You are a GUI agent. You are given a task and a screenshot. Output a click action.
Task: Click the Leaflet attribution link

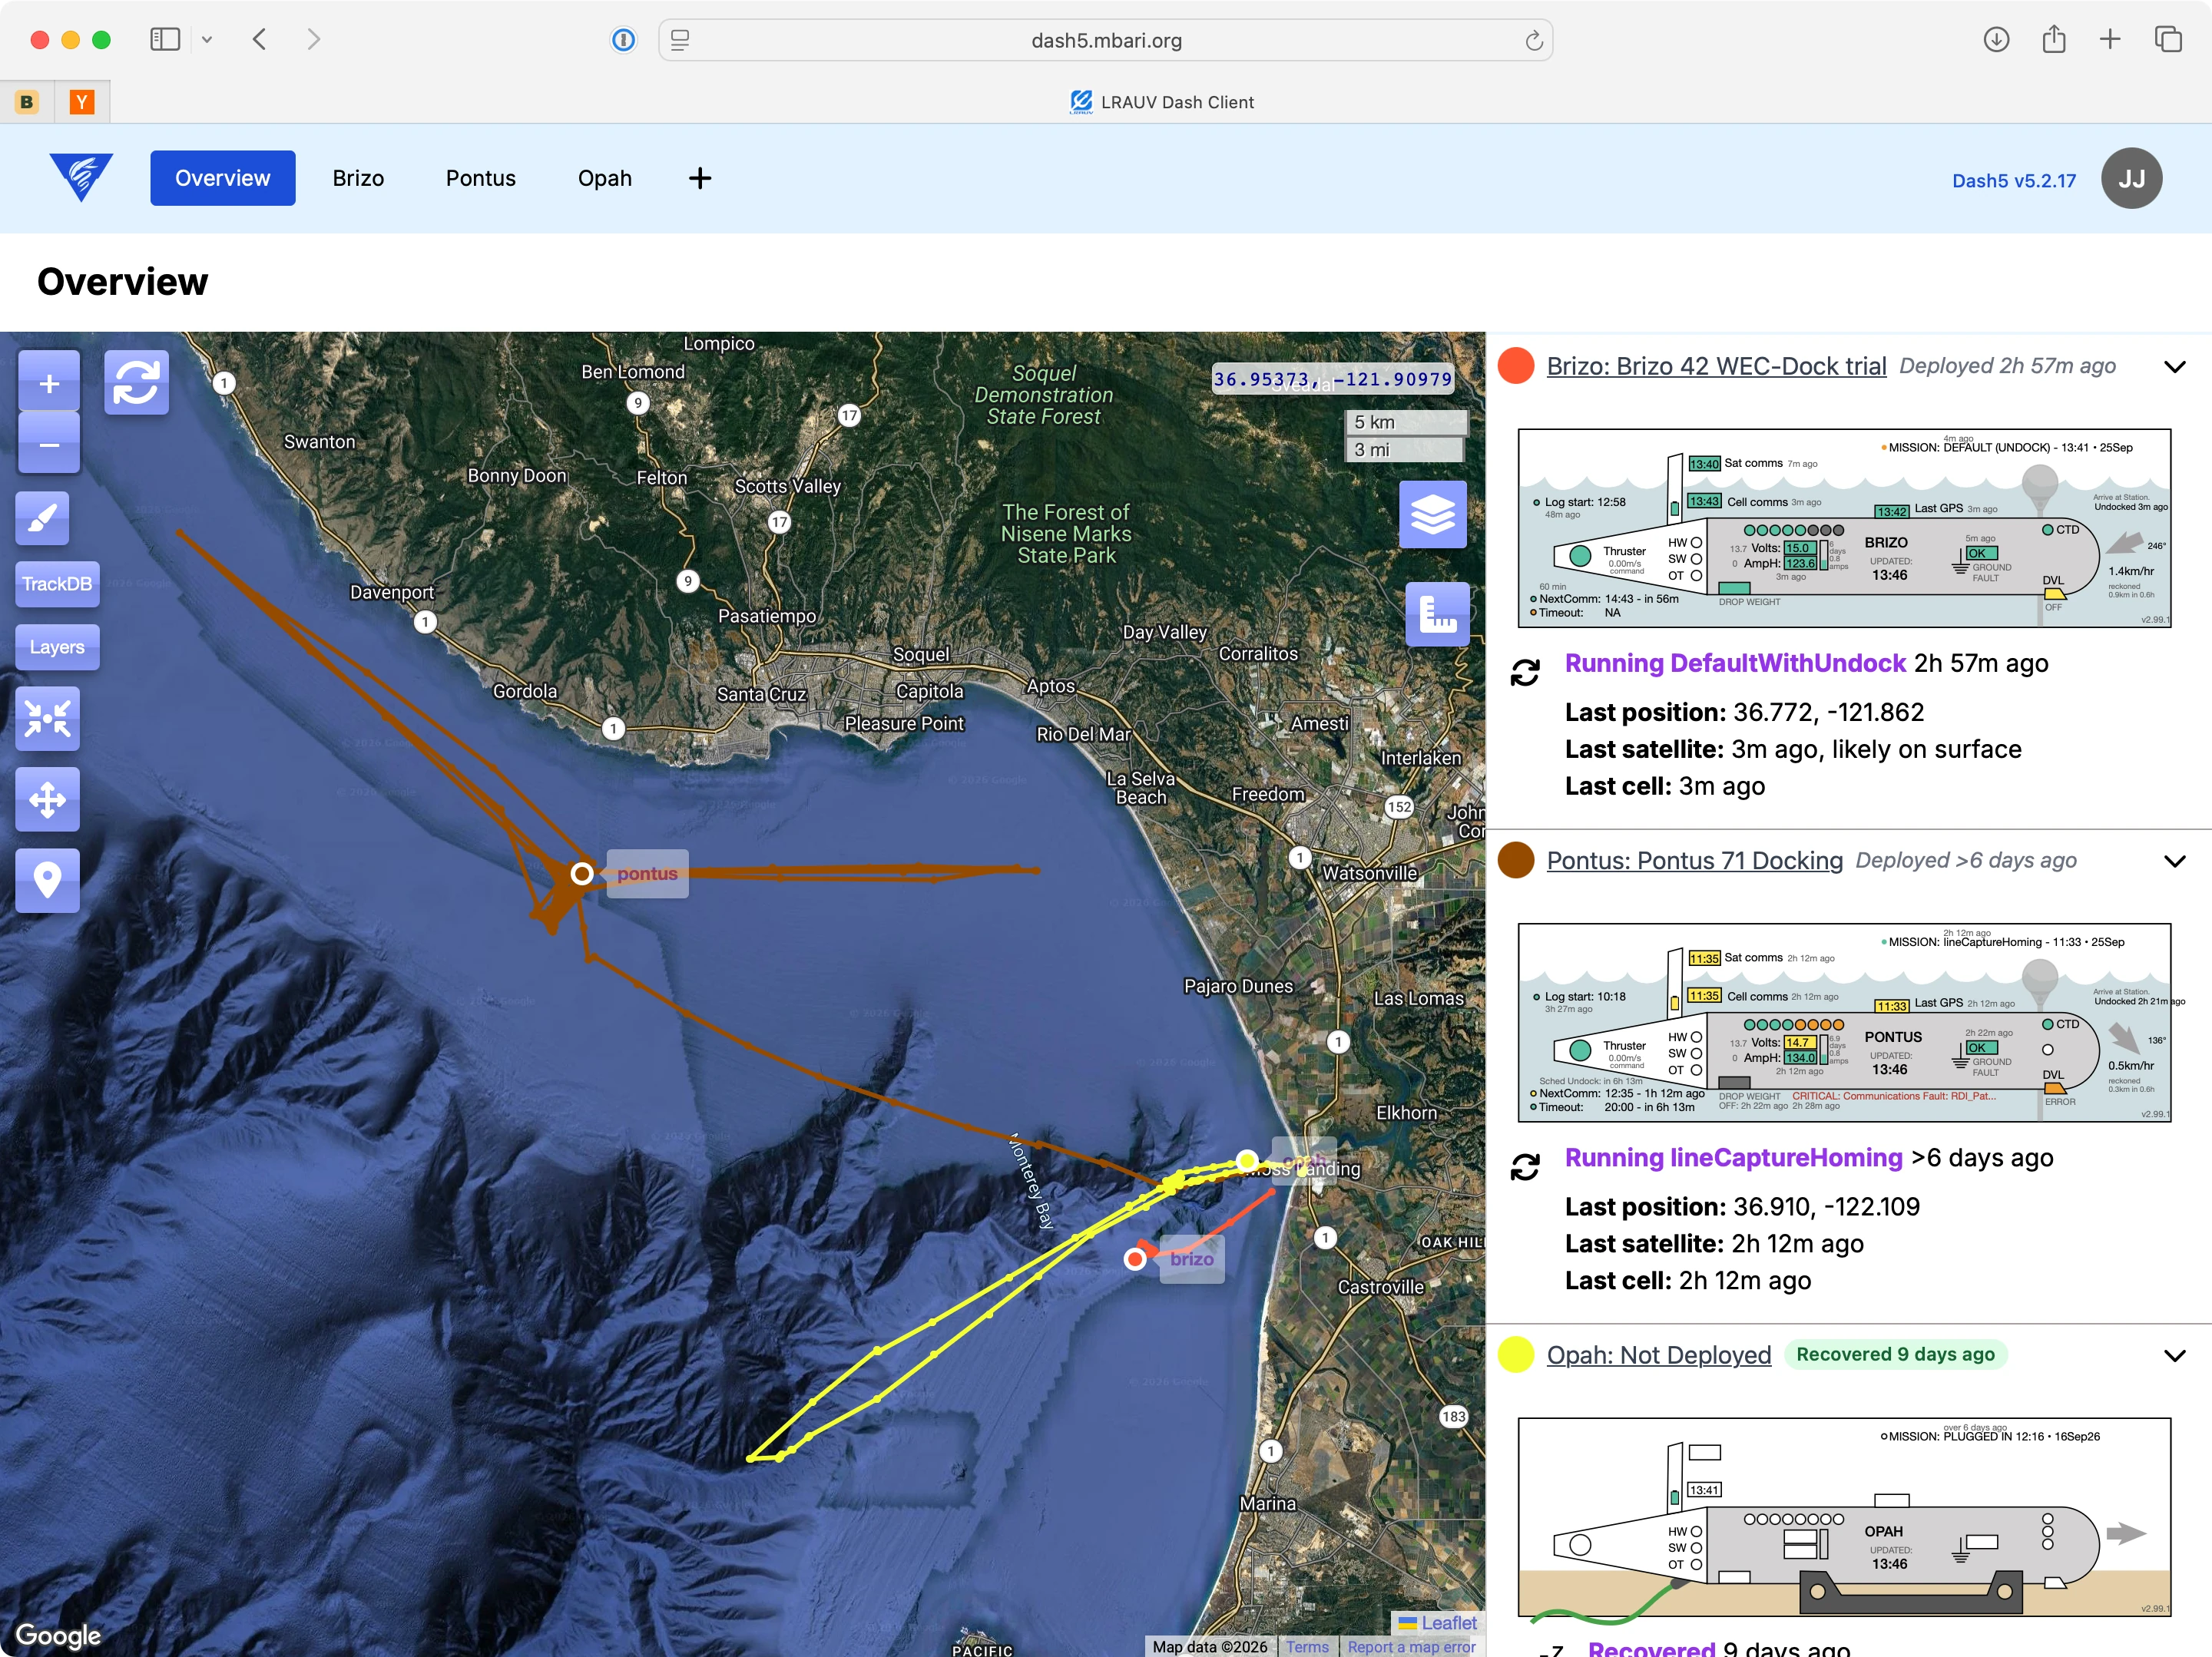coord(1448,1622)
